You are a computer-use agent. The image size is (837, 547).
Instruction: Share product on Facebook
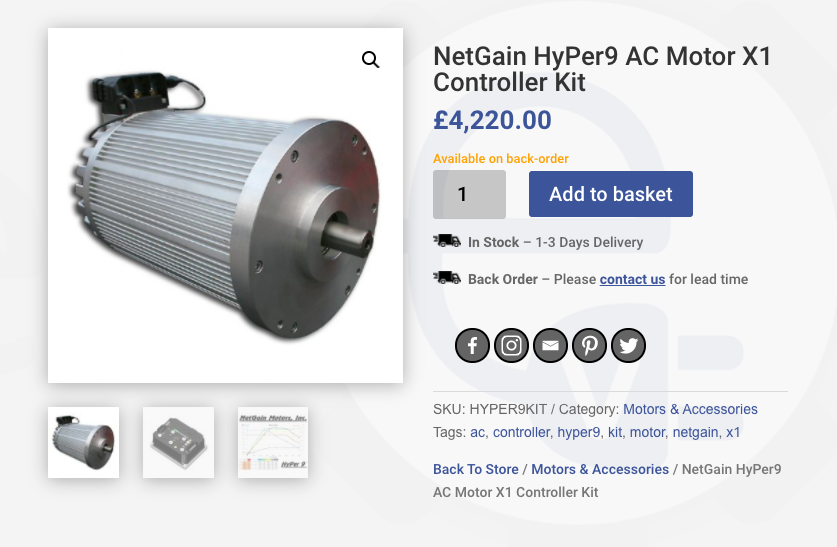472,346
